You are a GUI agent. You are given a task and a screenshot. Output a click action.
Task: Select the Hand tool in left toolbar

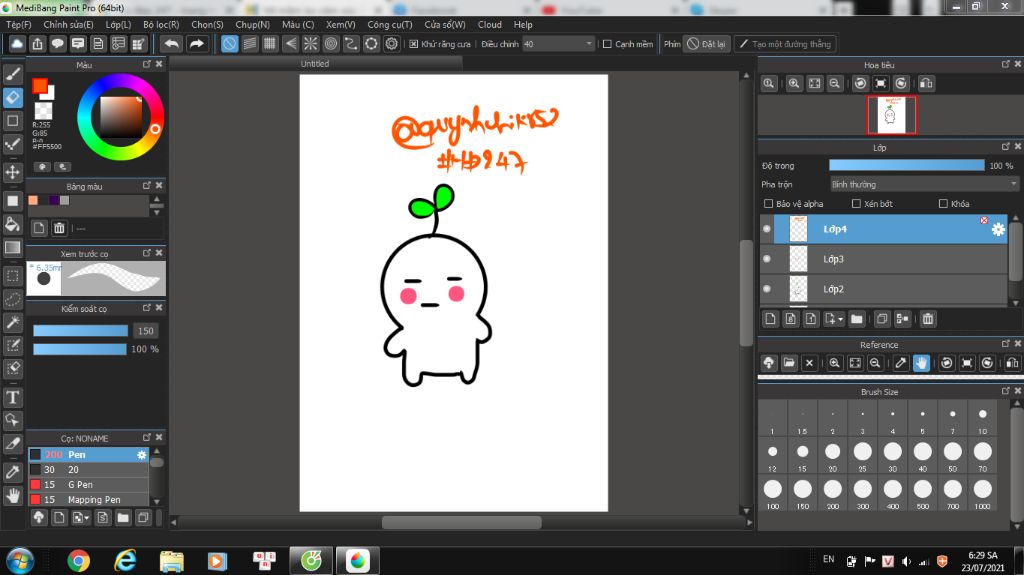click(12, 496)
